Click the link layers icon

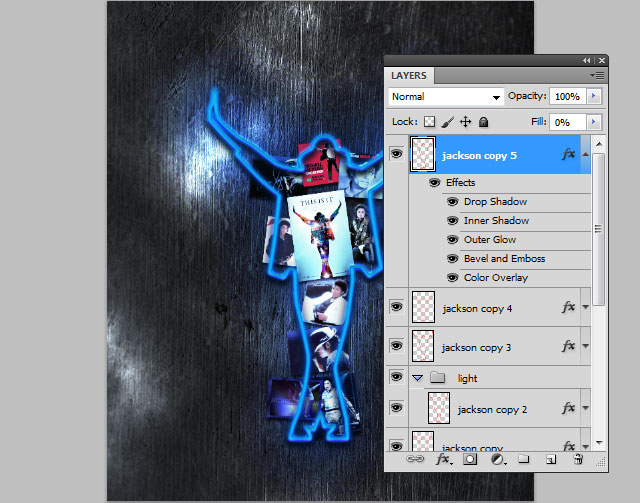415,459
